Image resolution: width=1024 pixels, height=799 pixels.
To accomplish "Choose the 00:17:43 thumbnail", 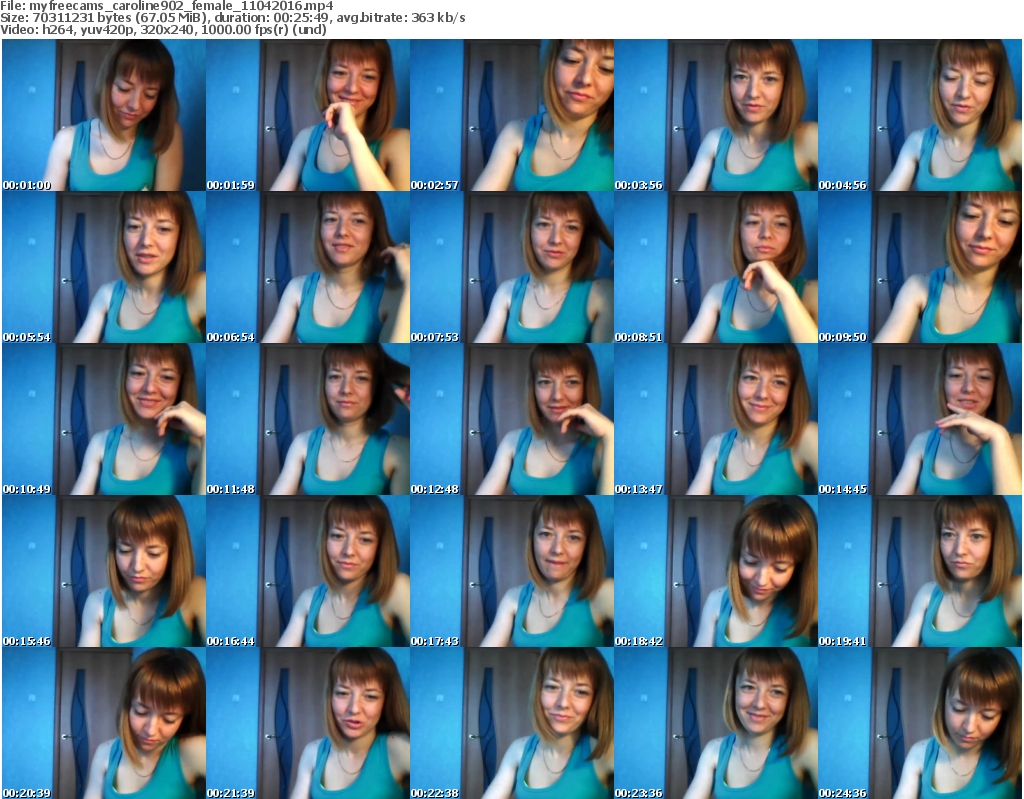I will point(512,572).
